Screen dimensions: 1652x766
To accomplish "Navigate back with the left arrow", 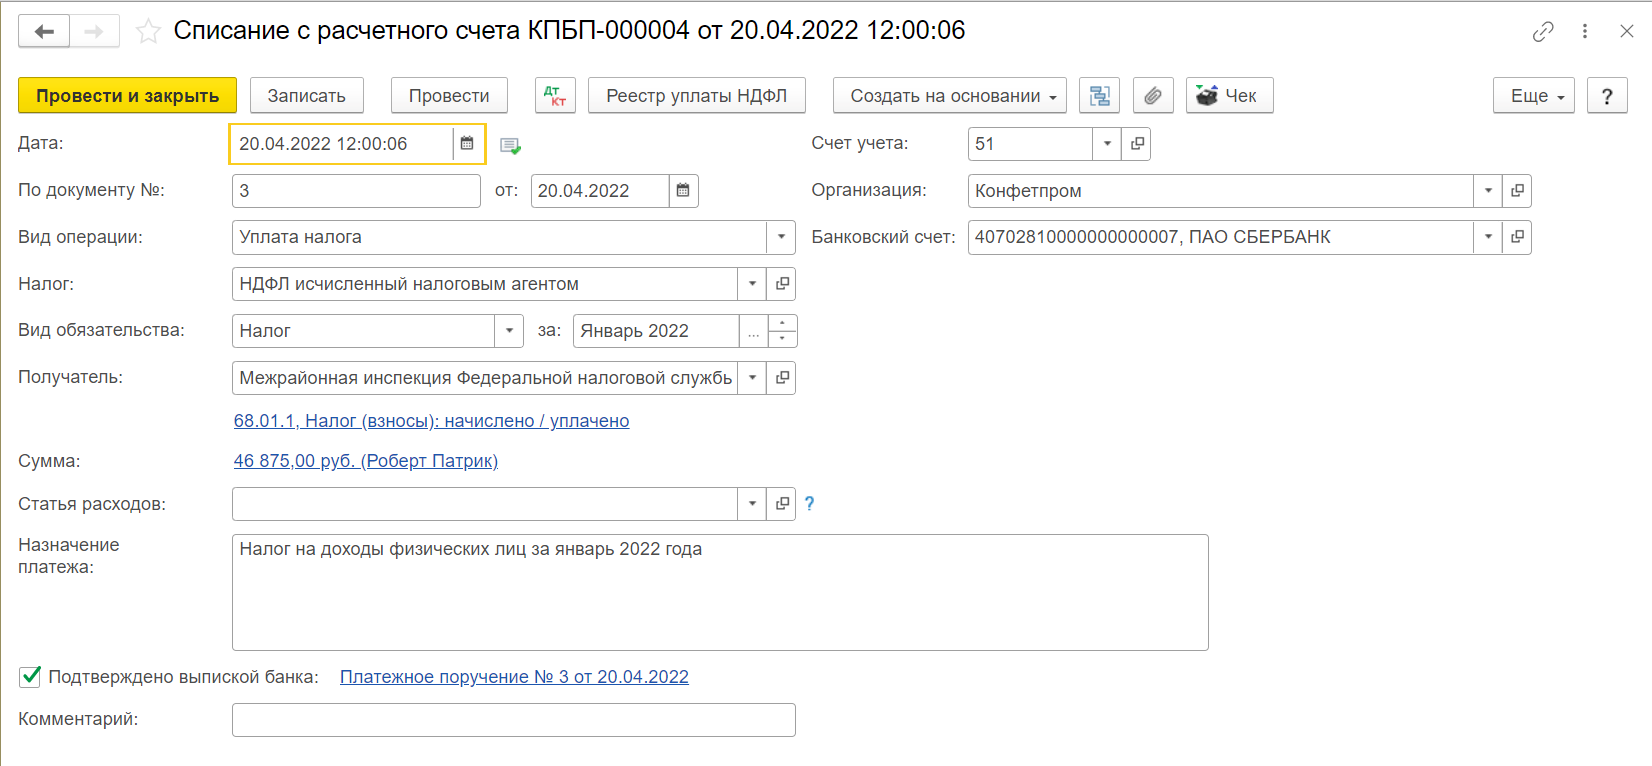I will click(x=44, y=32).
